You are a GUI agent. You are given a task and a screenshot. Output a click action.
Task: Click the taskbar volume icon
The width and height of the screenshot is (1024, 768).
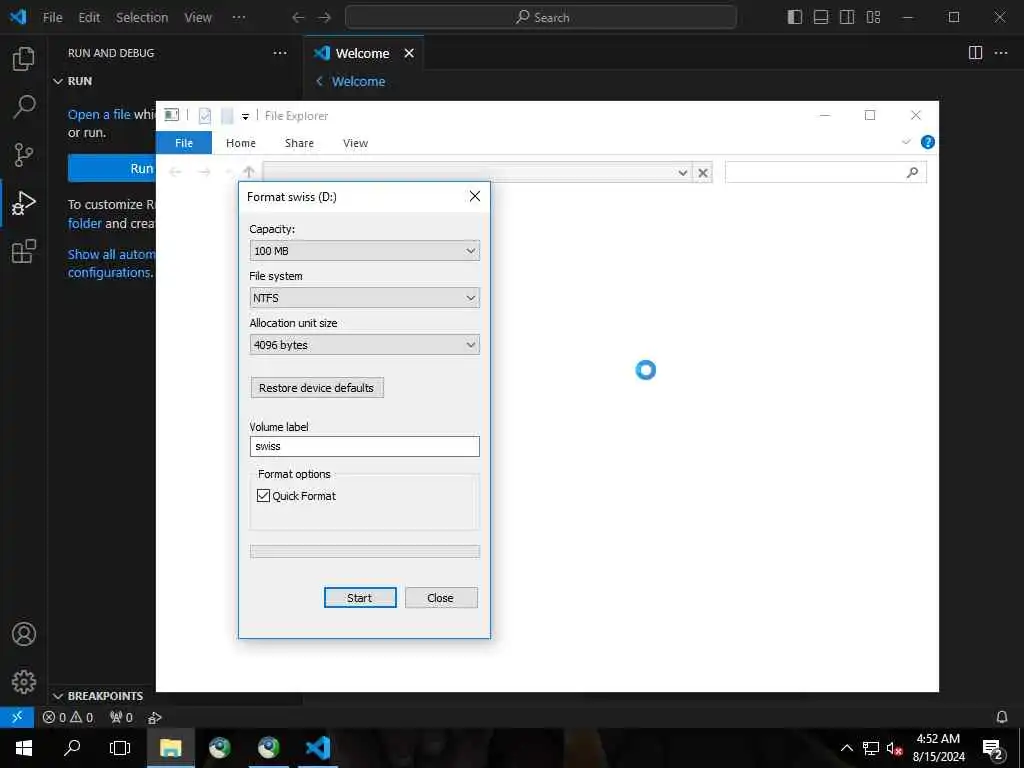tap(893, 748)
